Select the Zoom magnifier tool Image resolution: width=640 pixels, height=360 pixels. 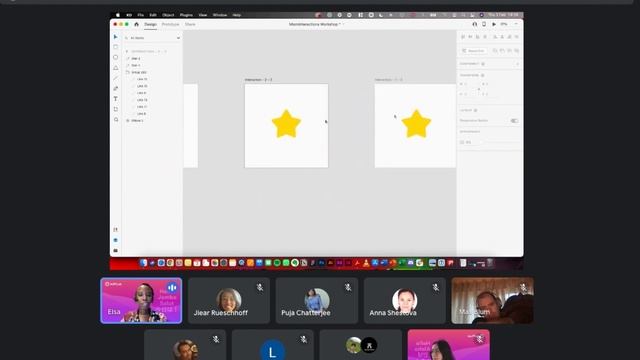click(x=116, y=120)
